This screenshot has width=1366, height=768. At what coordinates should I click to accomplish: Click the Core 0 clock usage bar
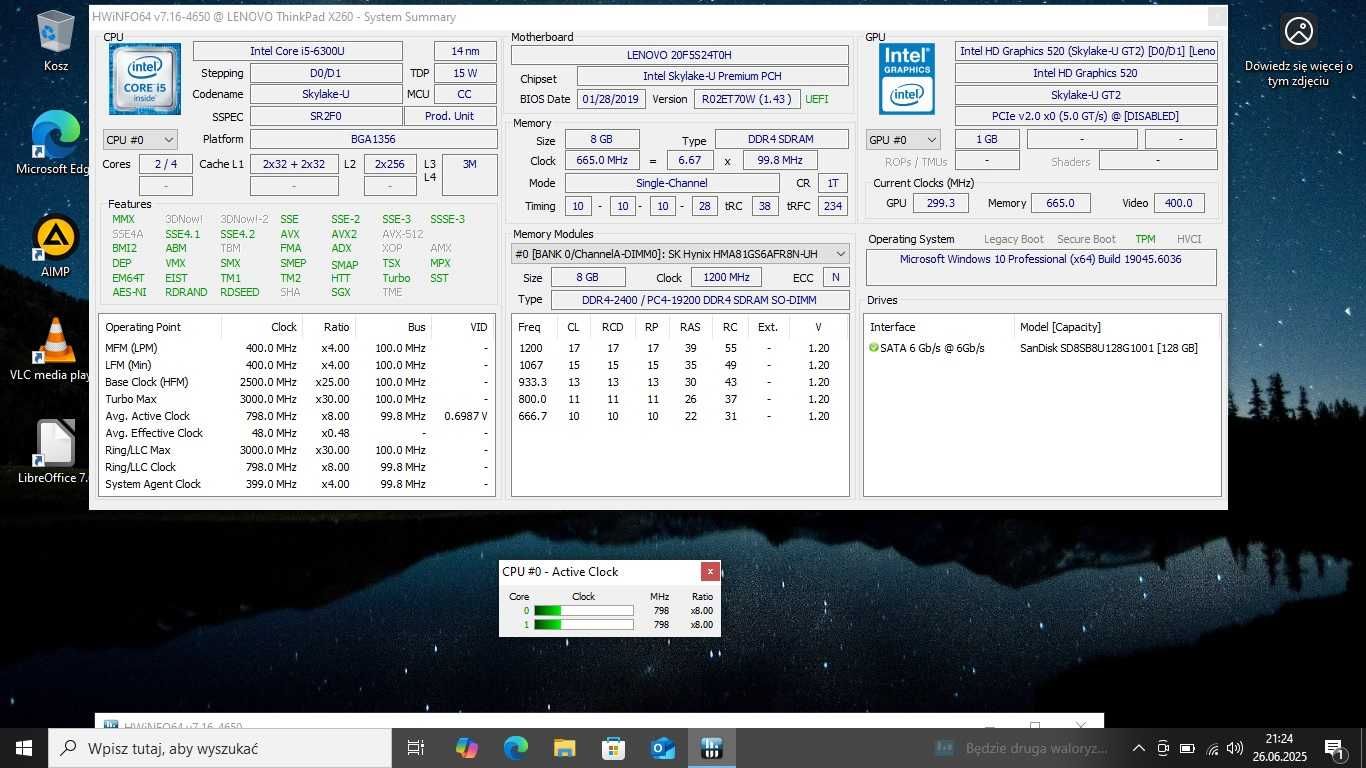[x=583, y=610]
